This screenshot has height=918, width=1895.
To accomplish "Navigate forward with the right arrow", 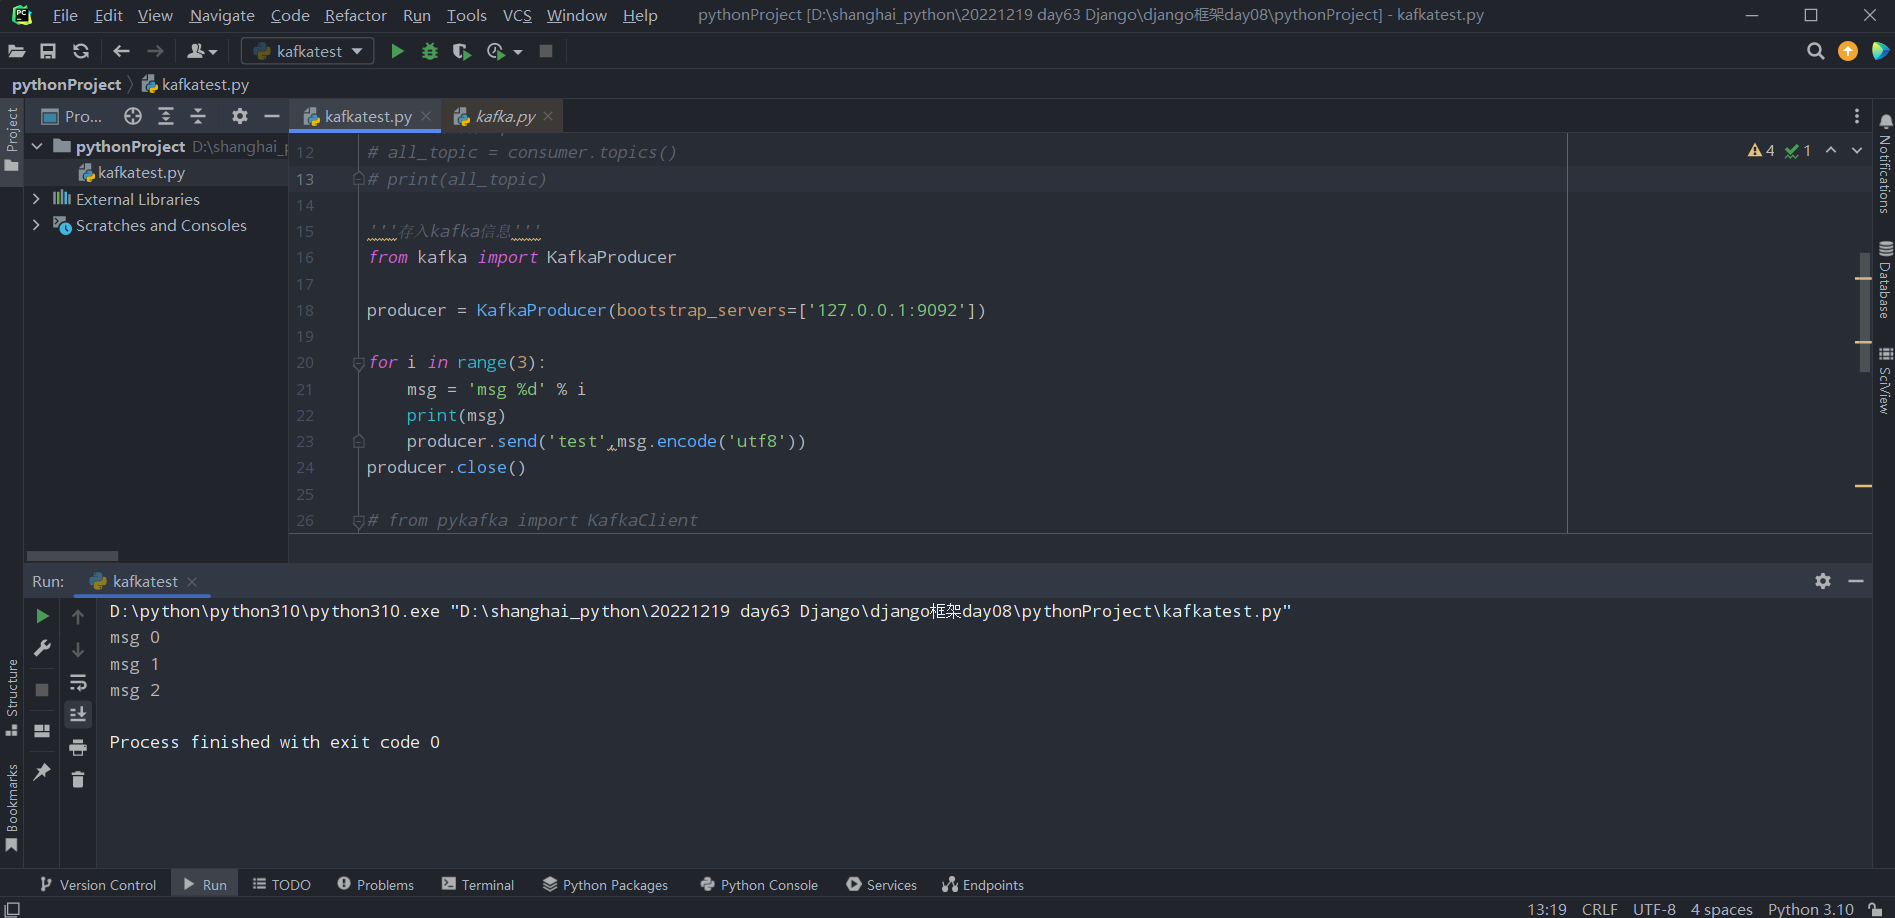I will point(155,51).
